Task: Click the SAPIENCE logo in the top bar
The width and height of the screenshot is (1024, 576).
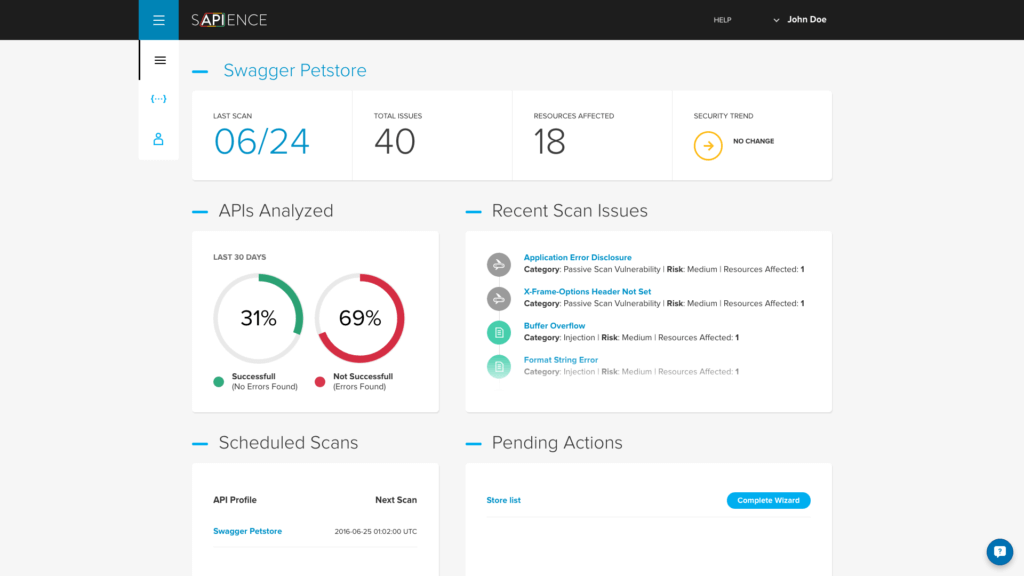Action: 228,19
